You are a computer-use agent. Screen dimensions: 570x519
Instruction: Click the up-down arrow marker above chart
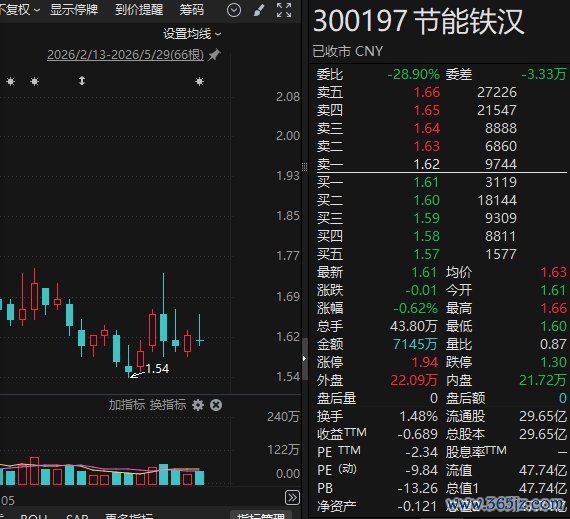pos(82,81)
